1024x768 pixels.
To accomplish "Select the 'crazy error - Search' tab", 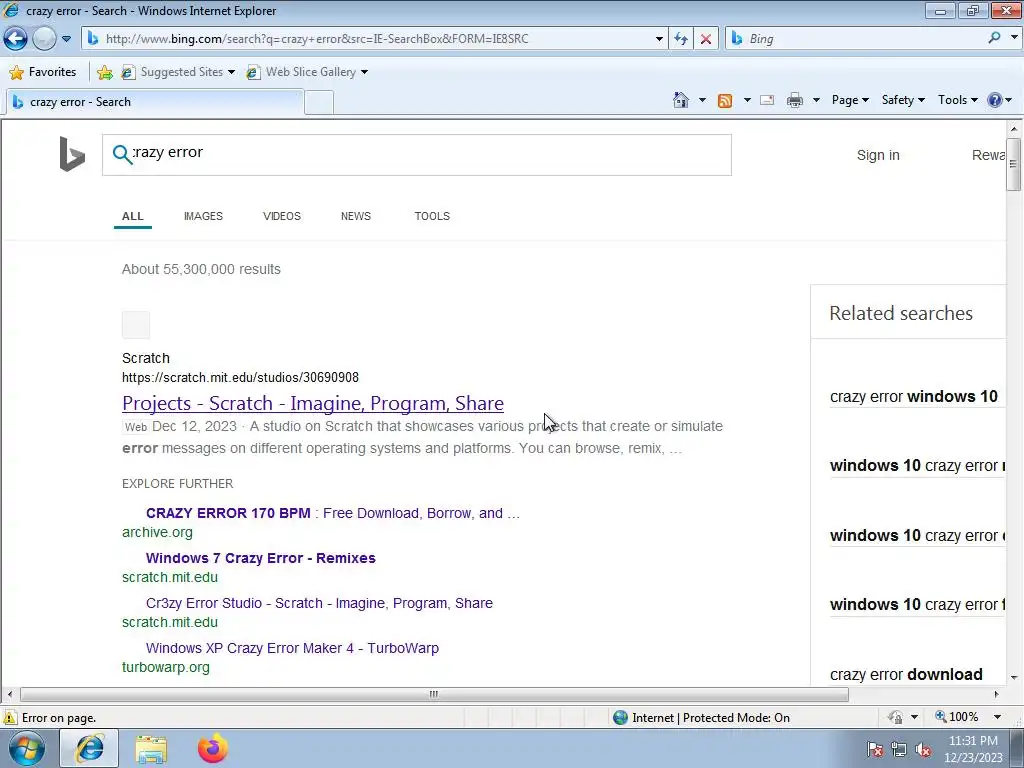I will (154, 102).
